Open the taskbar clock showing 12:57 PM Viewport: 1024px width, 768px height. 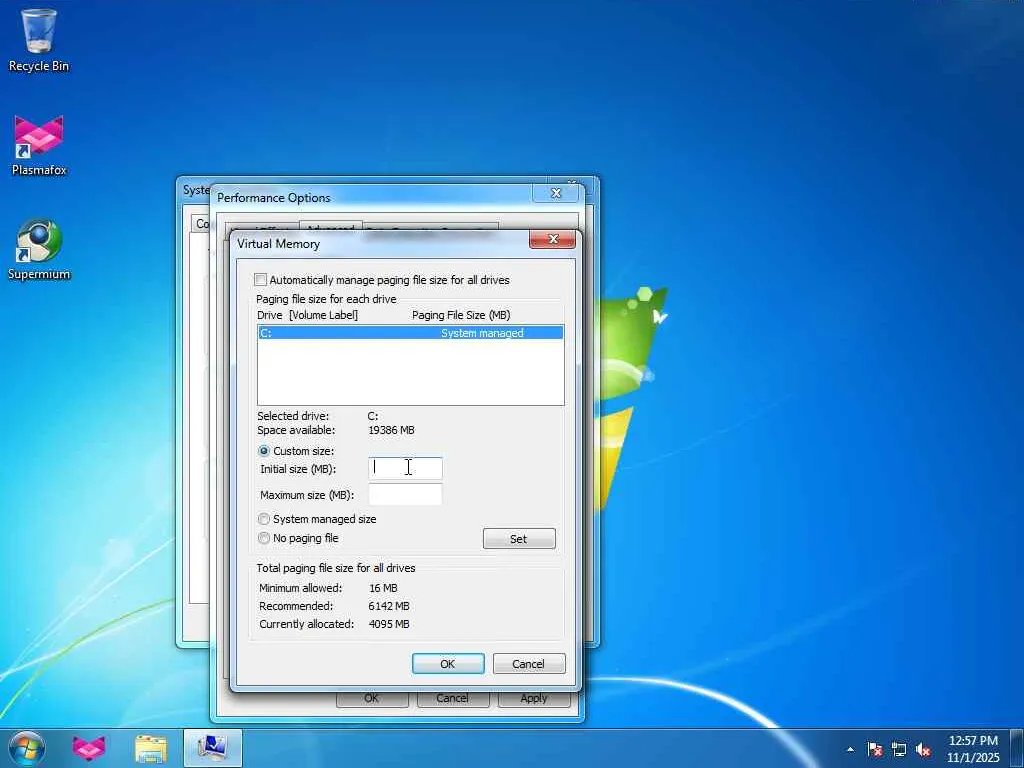973,749
